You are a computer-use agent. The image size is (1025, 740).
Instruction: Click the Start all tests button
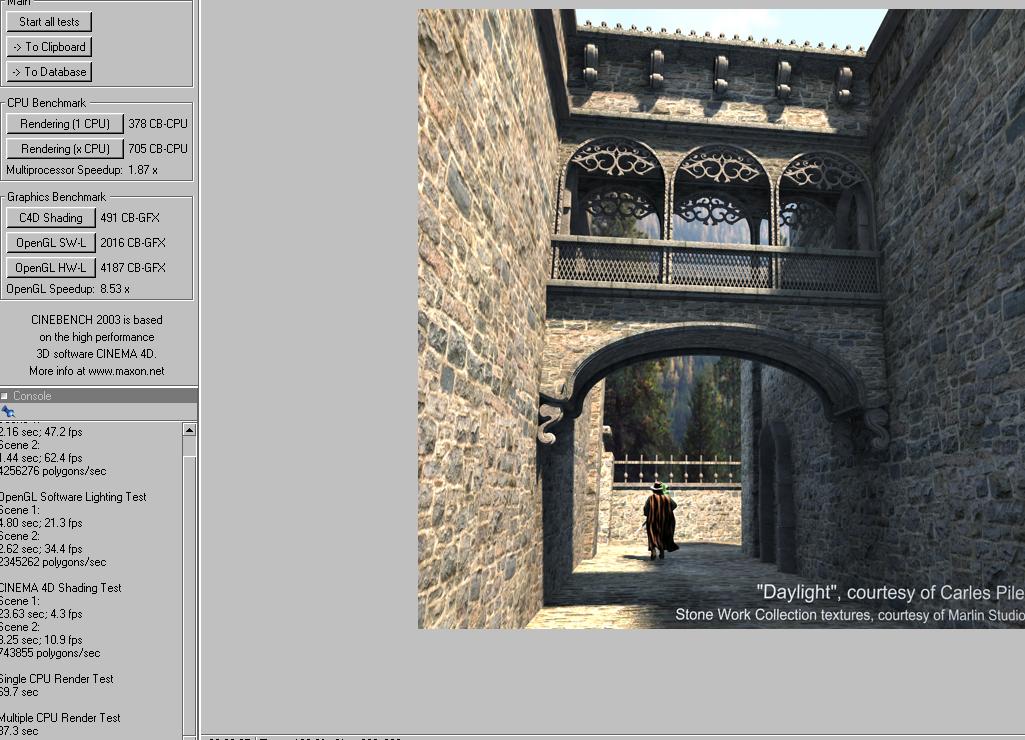click(x=49, y=22)
